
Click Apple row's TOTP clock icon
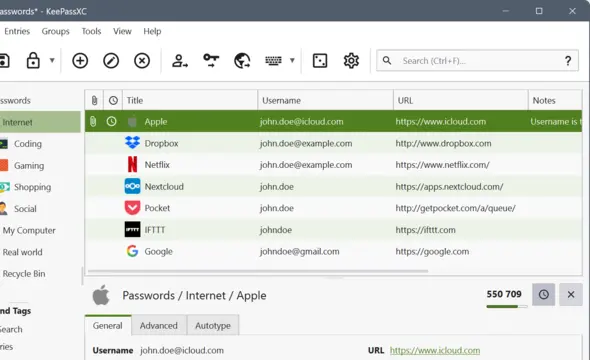[x=111, y=122]
